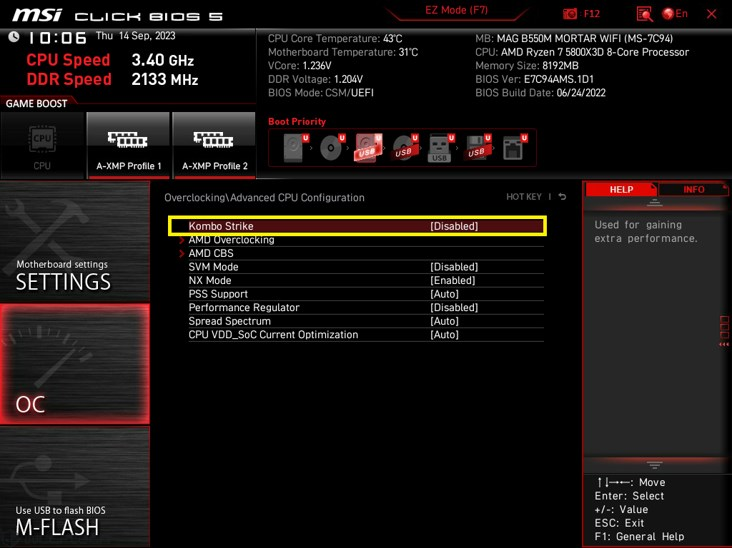Select the USB hard disk boot device icon
The width and height of the screenshot is (732, 548).
click(x=368, y=148)
